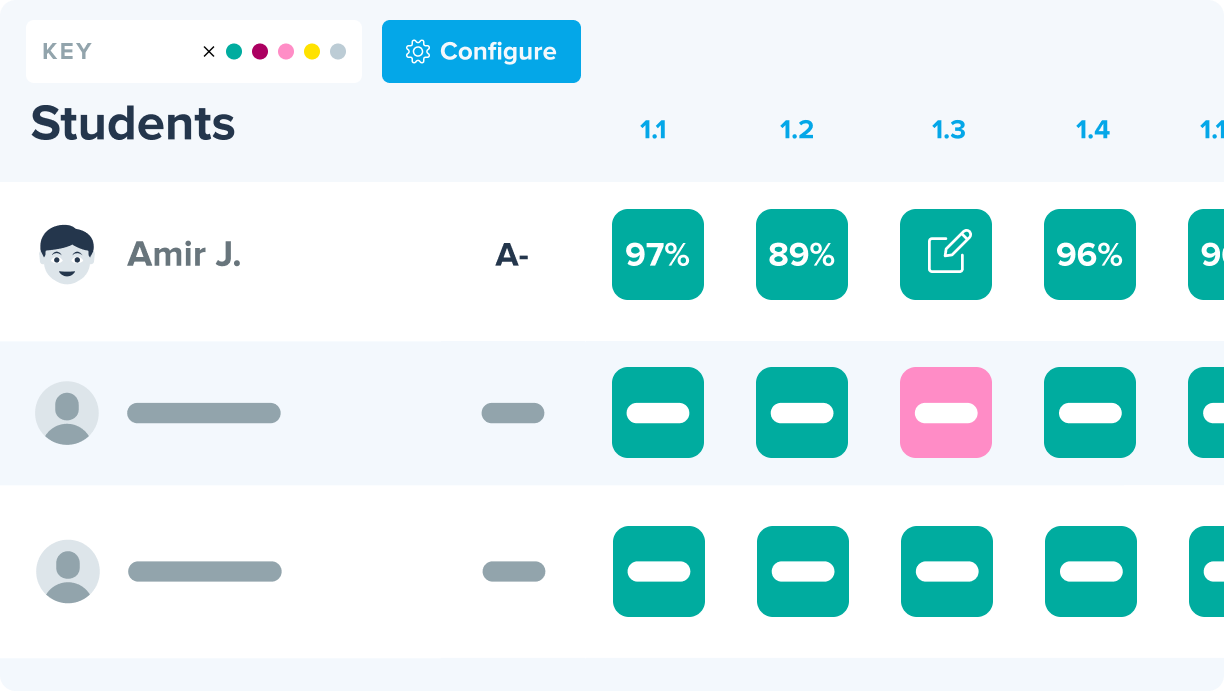Click Amir's A- overall grade
Screen dimensions: 1224x691
[512, 256]
